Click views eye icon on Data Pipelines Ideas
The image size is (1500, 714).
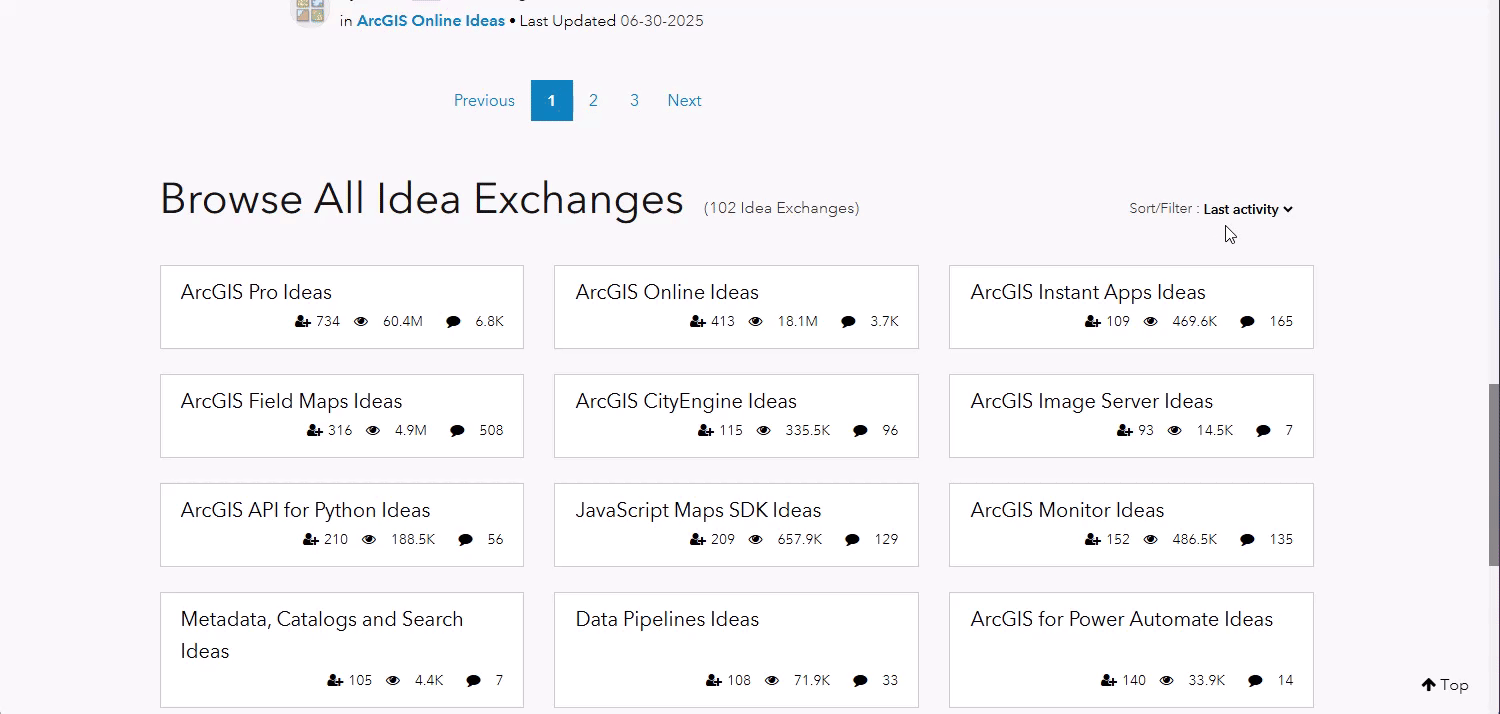click(772, 681)
